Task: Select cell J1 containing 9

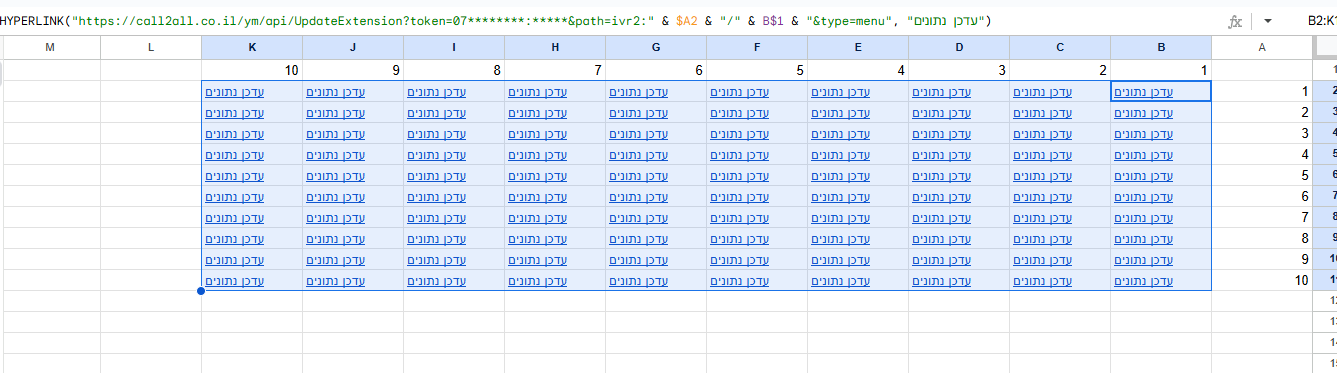Action: point(354,70)
